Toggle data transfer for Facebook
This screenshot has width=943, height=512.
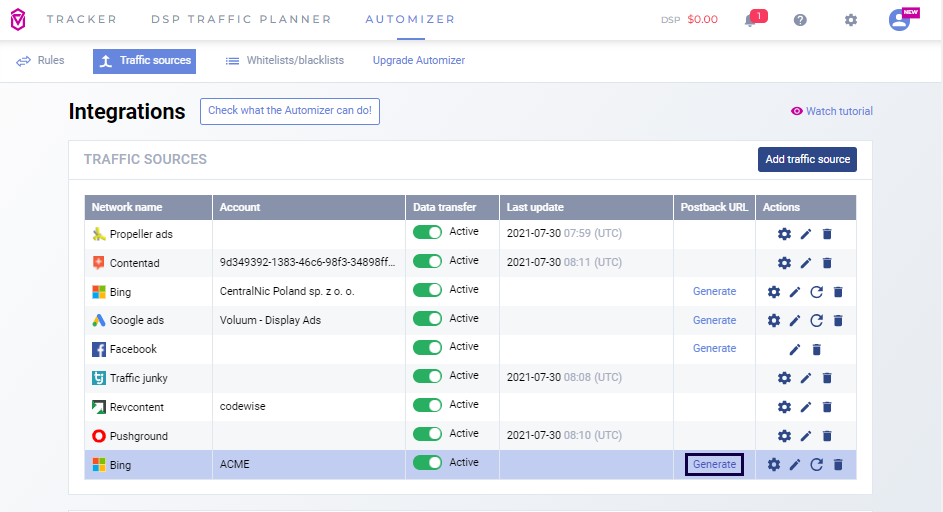click(428, 348)
